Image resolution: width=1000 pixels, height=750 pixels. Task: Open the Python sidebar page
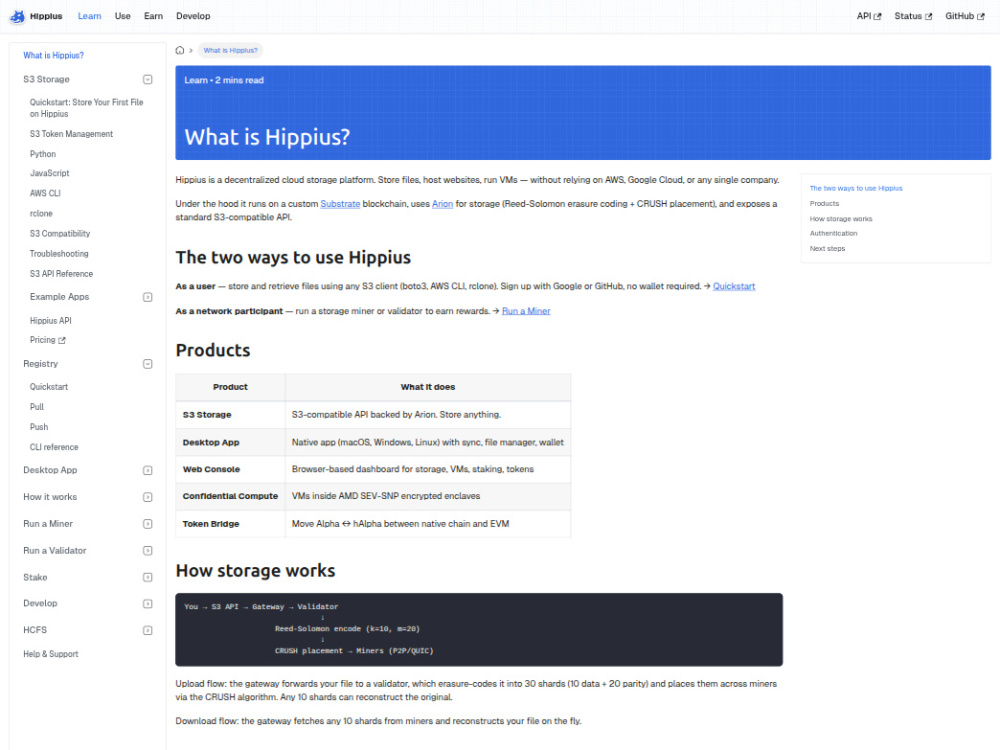point(43,154)
